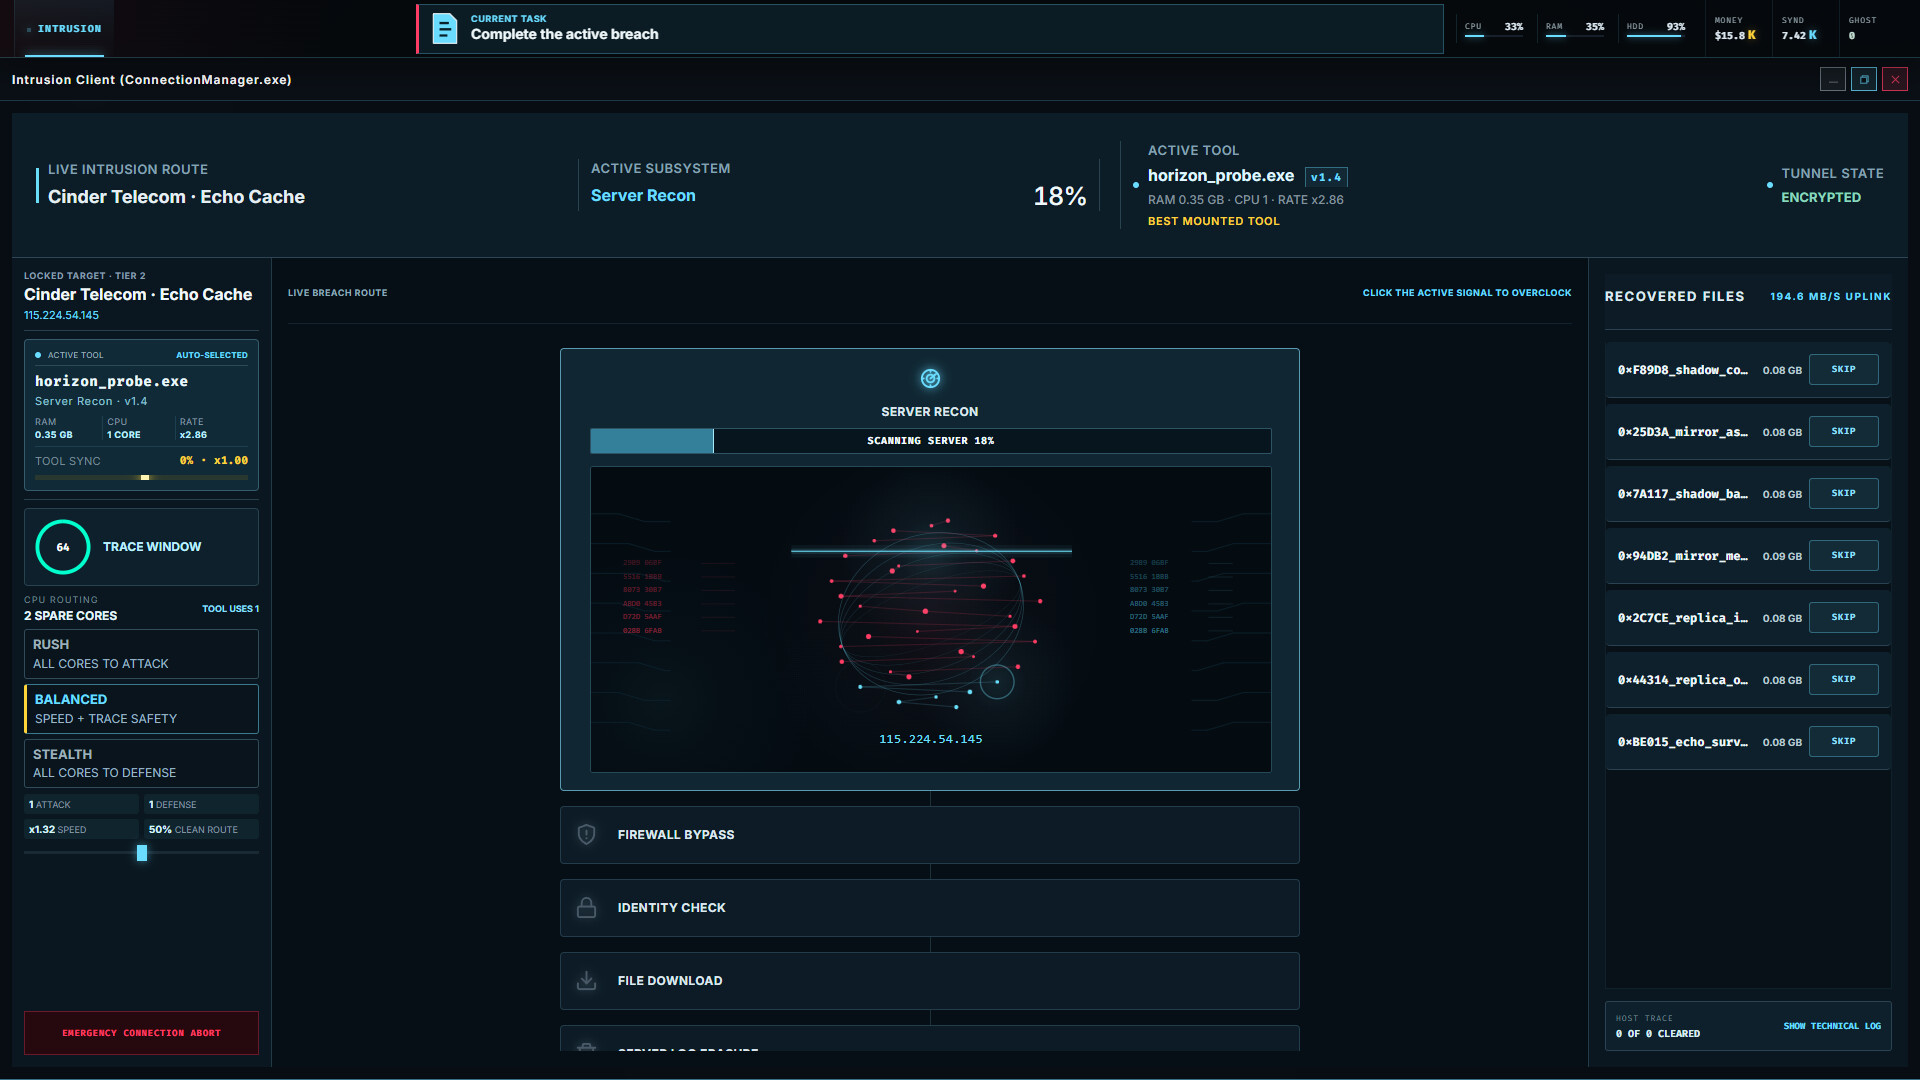Click the BEST MOUNTED TOOL label
This screenshot has width=1920, height=1080.
coord(1213,221)
